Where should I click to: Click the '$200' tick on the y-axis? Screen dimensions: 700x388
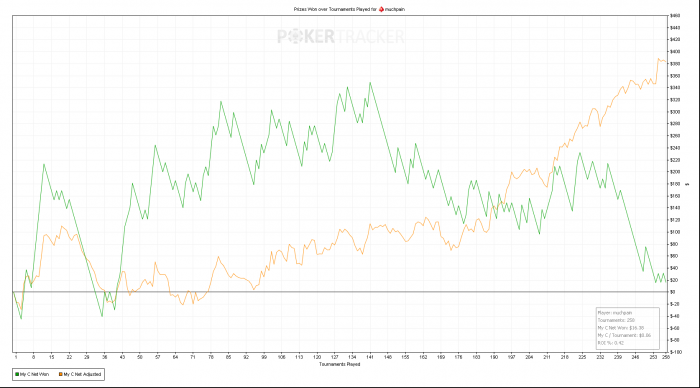click(675, 172)
